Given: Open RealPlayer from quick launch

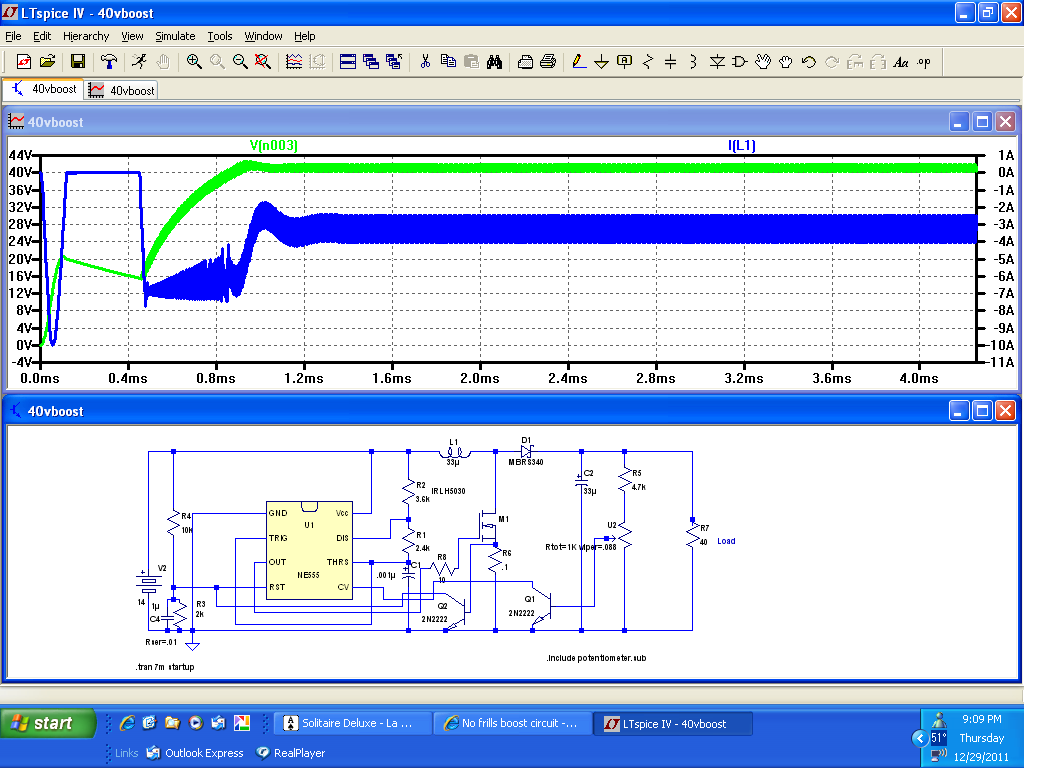Looking at the screenshot, I should click(291, 753).
